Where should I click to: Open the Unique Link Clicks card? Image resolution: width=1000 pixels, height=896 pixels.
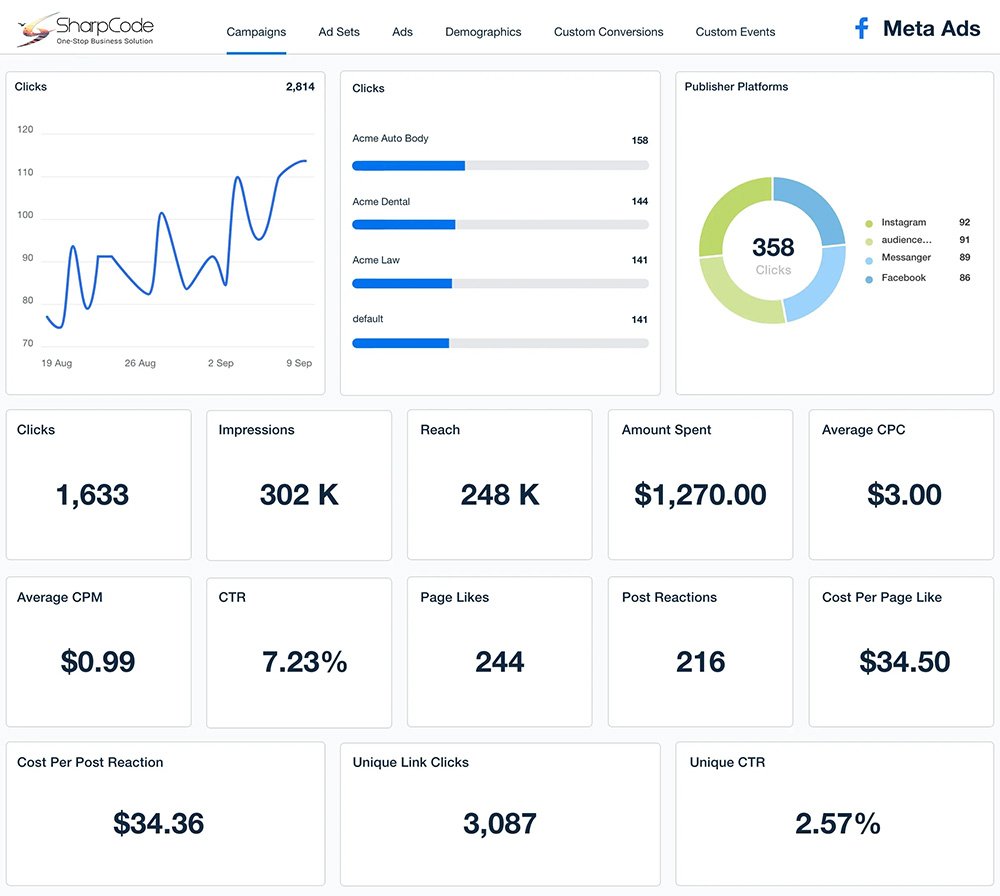pos(500,813)
